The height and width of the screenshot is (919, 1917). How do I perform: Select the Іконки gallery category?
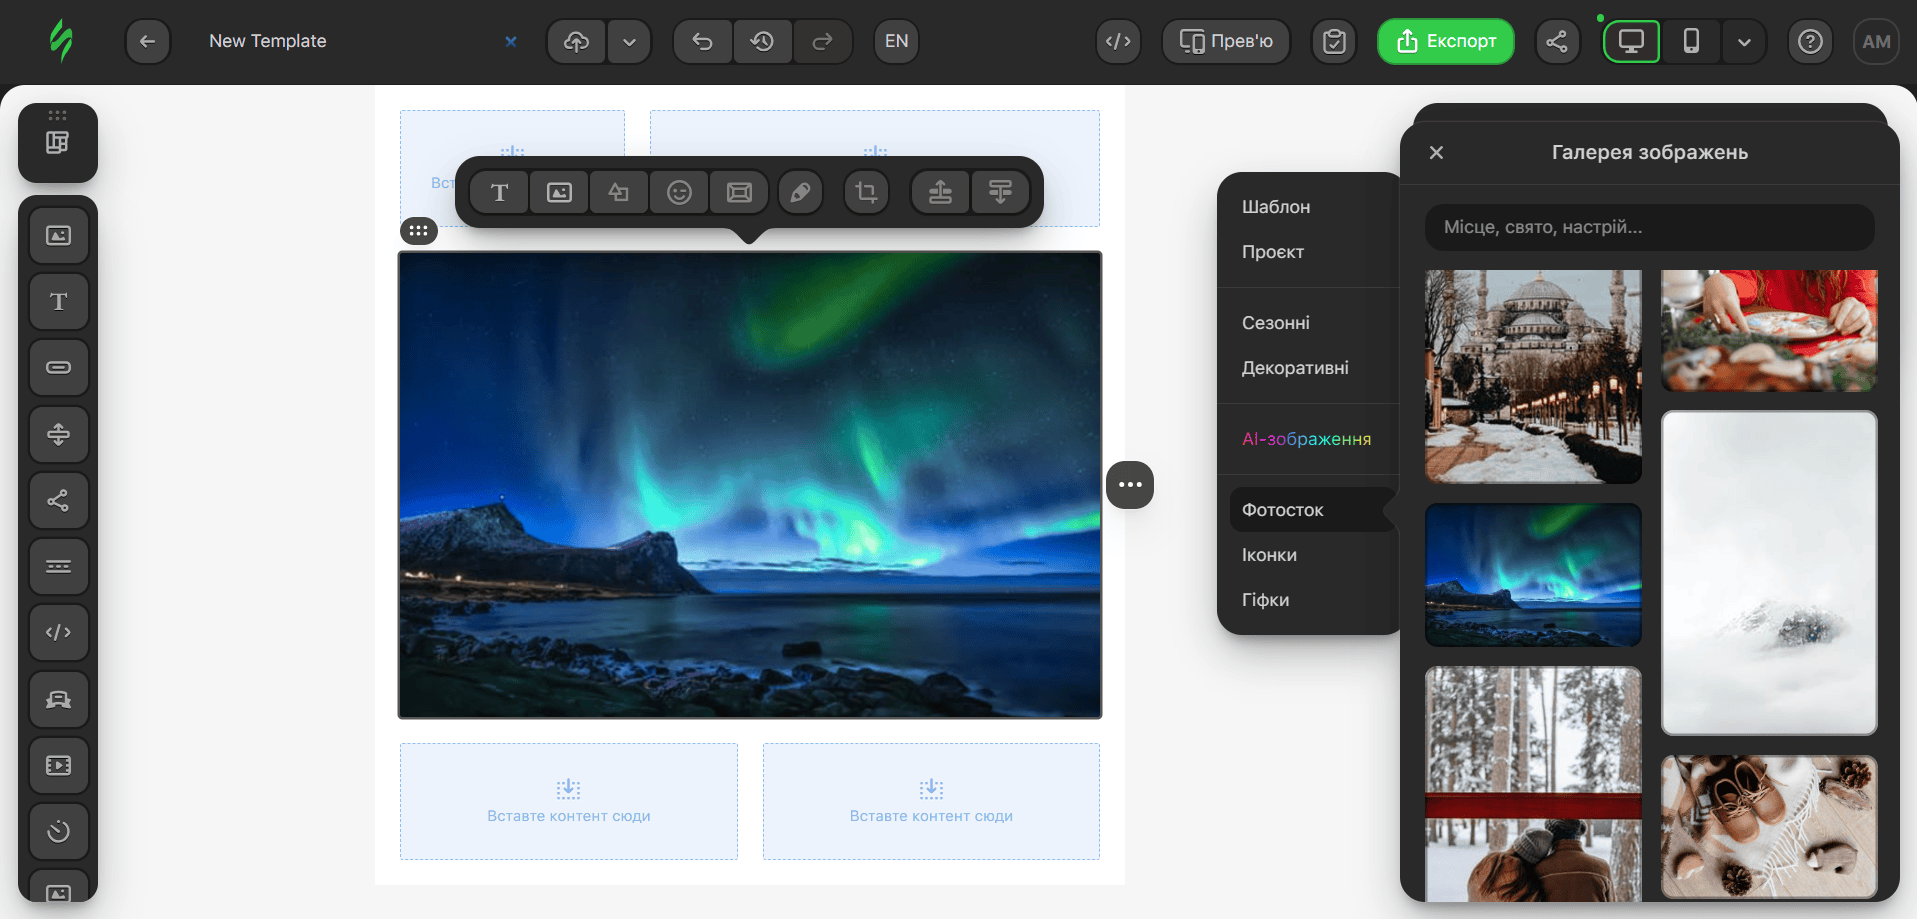[x=1269, y=555]
